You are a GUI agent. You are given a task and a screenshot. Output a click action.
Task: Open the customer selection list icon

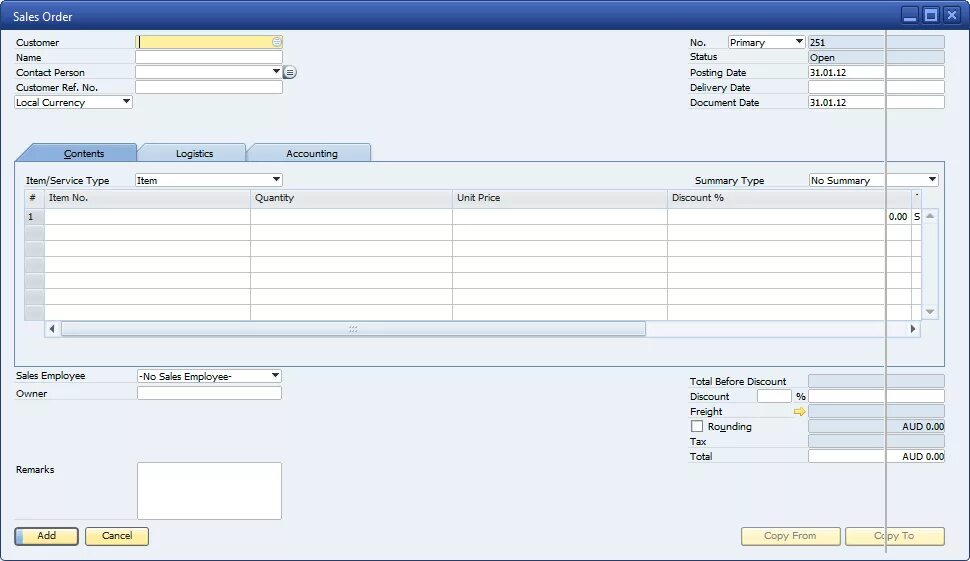tap(277, 42)
